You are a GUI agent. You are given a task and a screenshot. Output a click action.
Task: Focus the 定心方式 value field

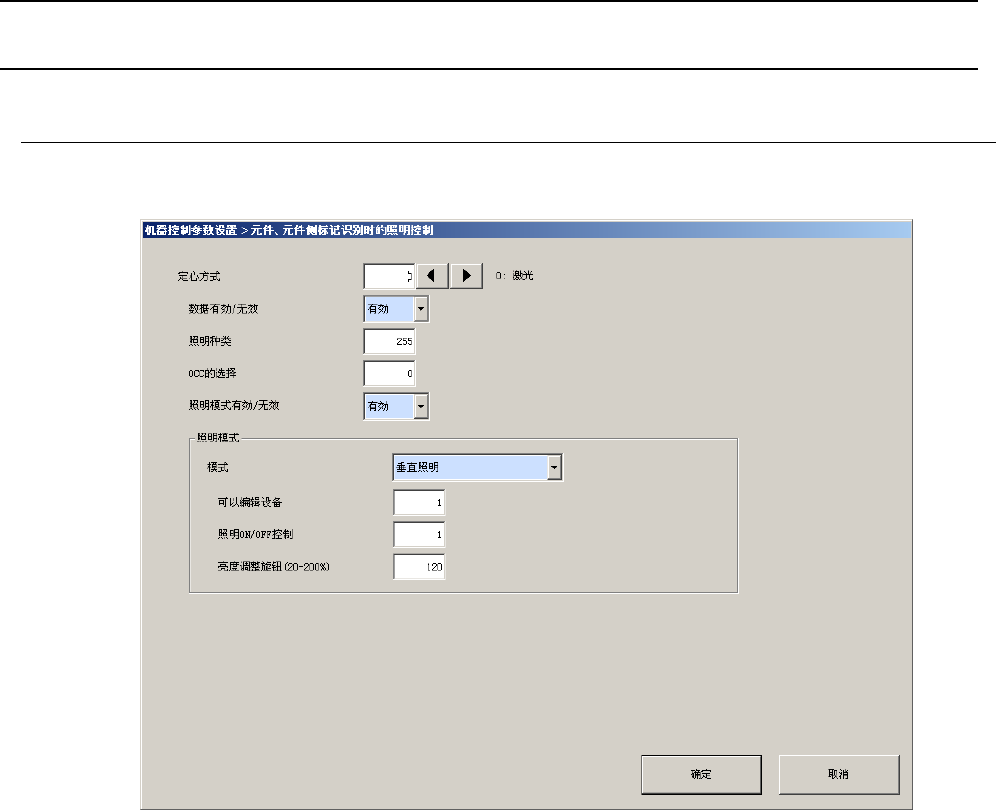(x=388, y=276)
